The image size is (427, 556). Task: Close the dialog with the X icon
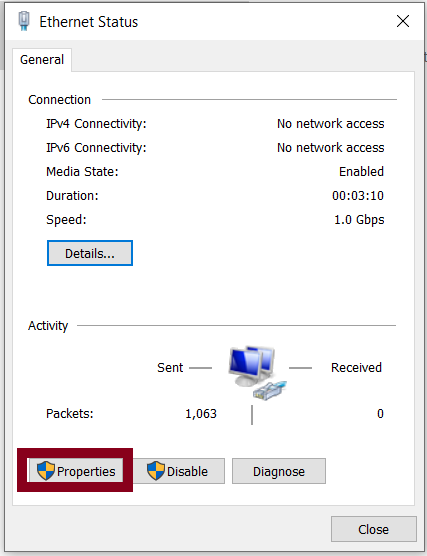point(403,21)
